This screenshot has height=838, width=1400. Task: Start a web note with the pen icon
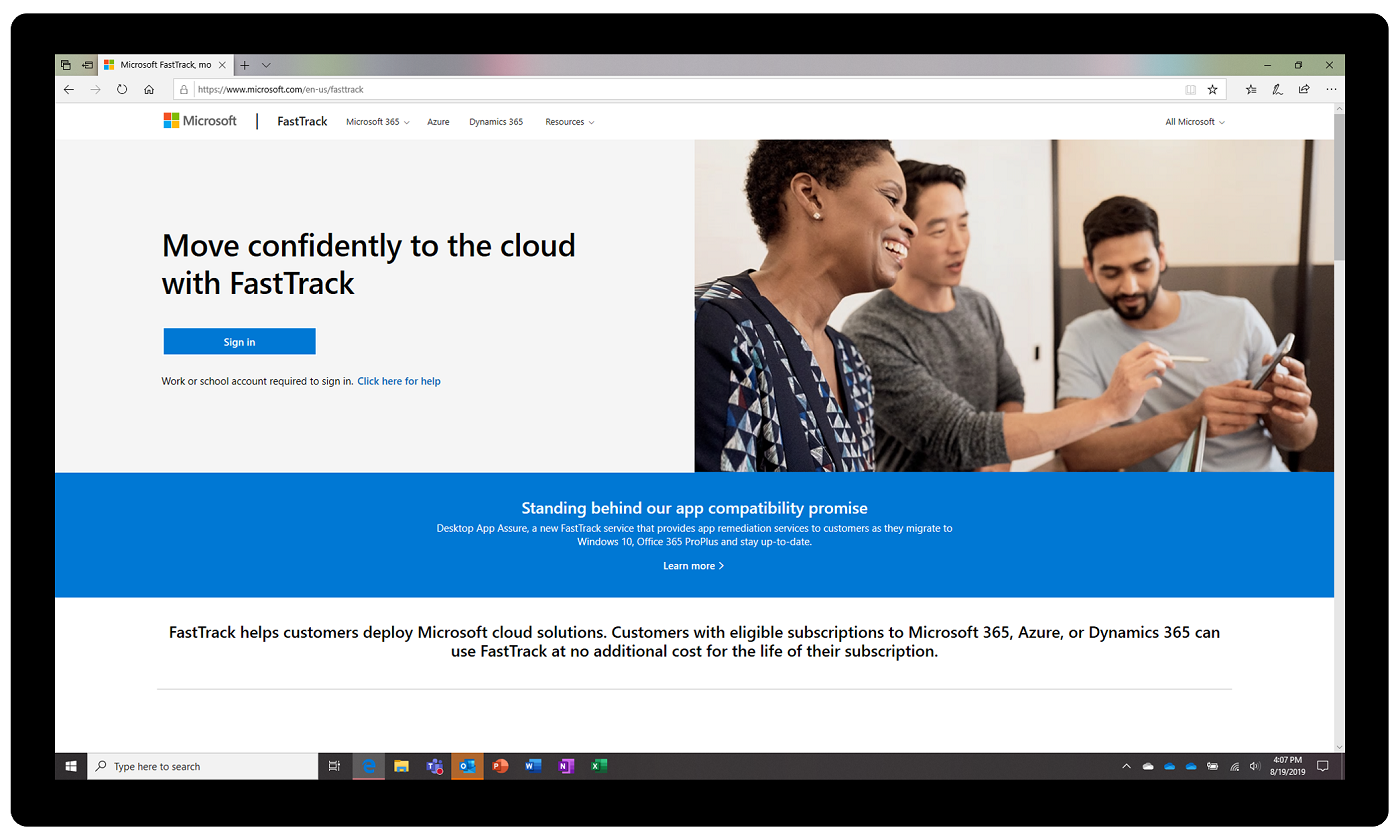click(x=1277, y=89)
